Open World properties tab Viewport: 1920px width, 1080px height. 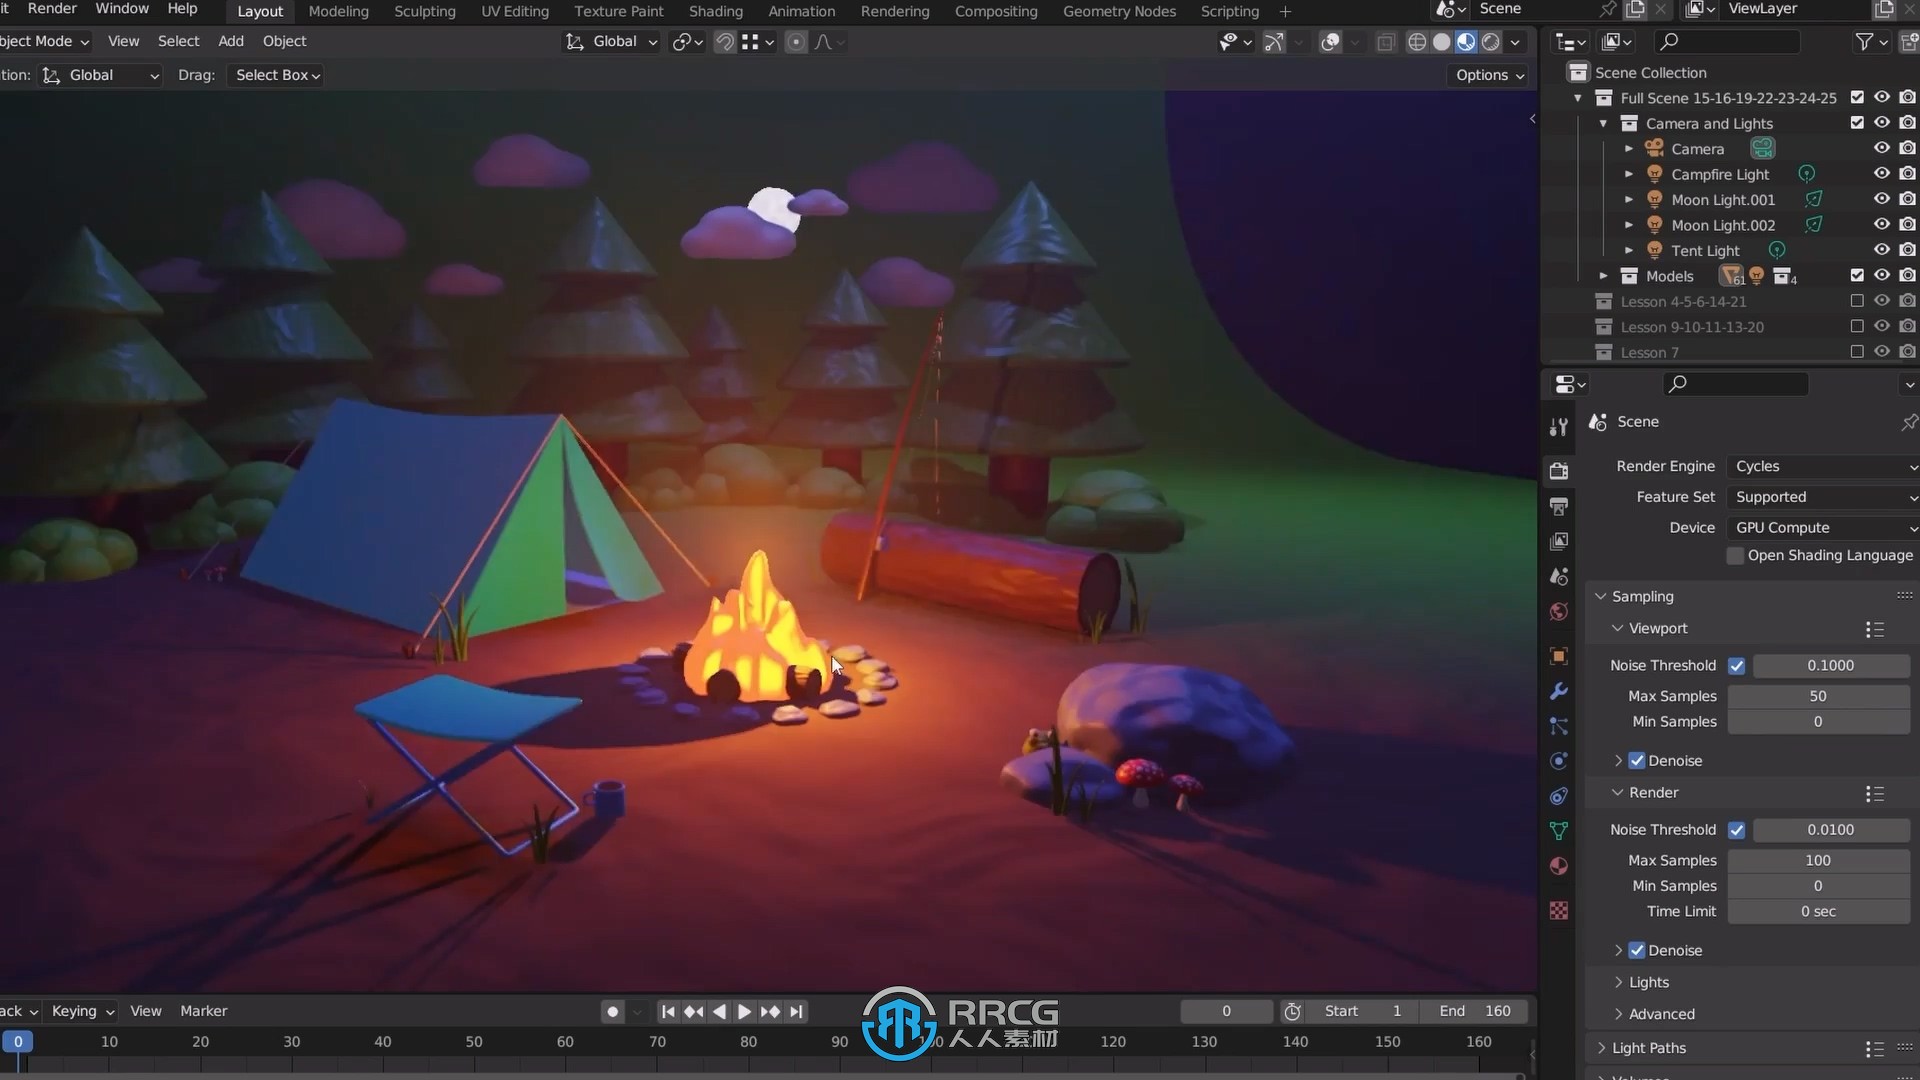(x=1558, y=611)
